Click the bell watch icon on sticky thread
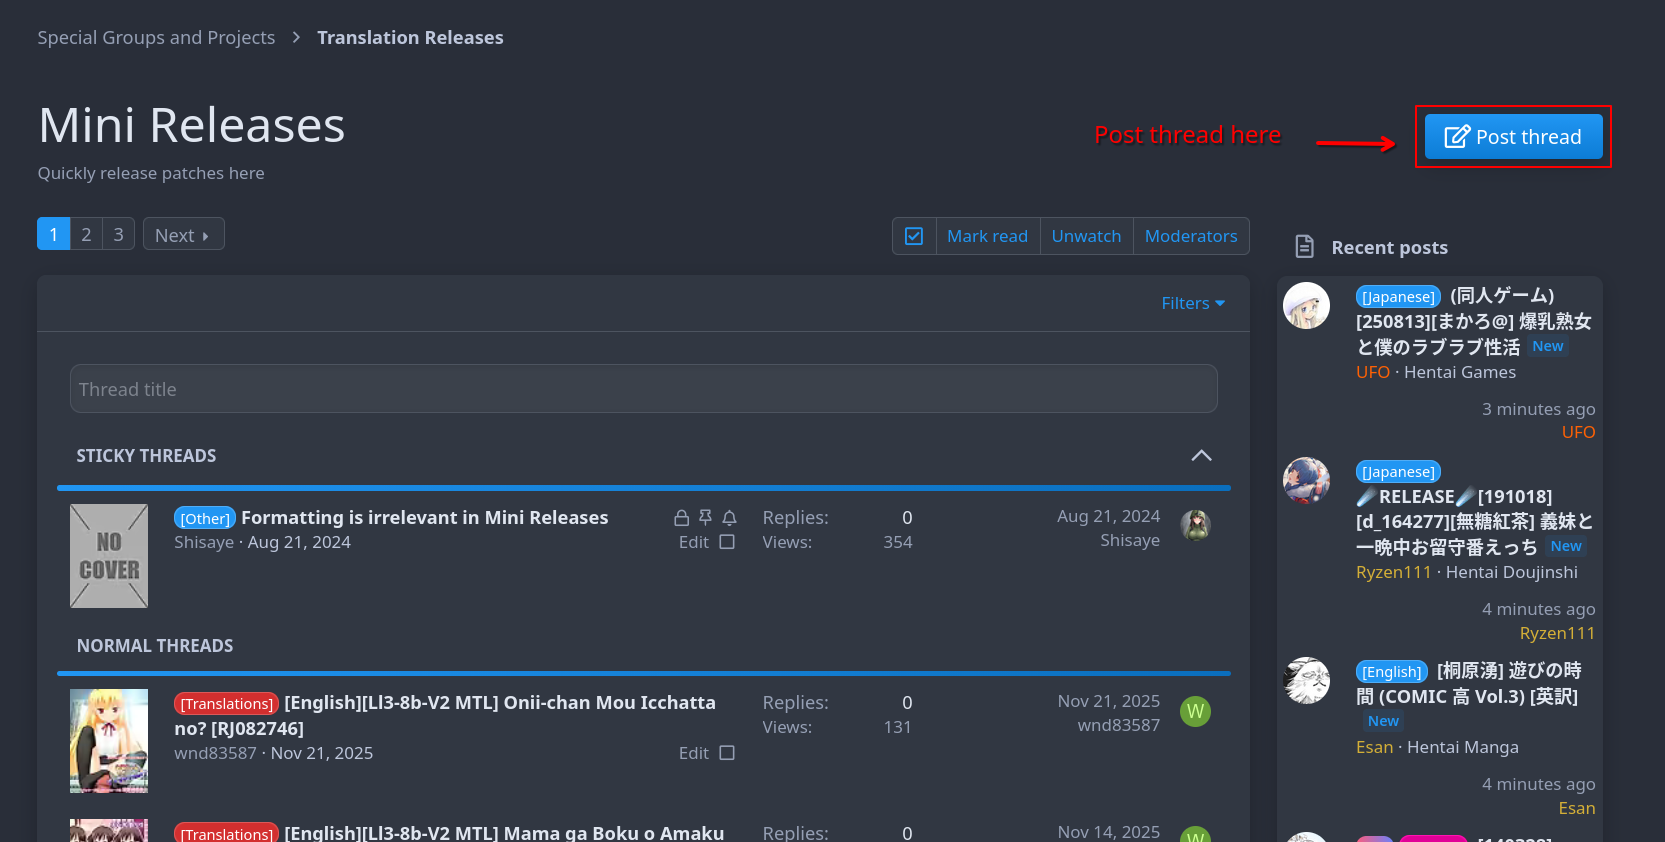The width and height of the screenshot is (1665, 842). [x=730, y=518]
